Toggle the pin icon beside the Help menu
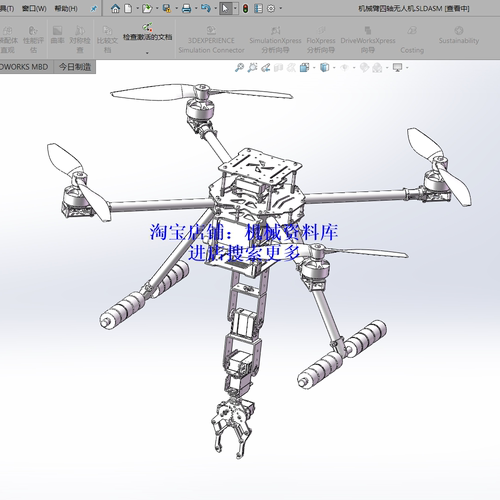Screen dimensions: 500x500 (x=94, y=9)
